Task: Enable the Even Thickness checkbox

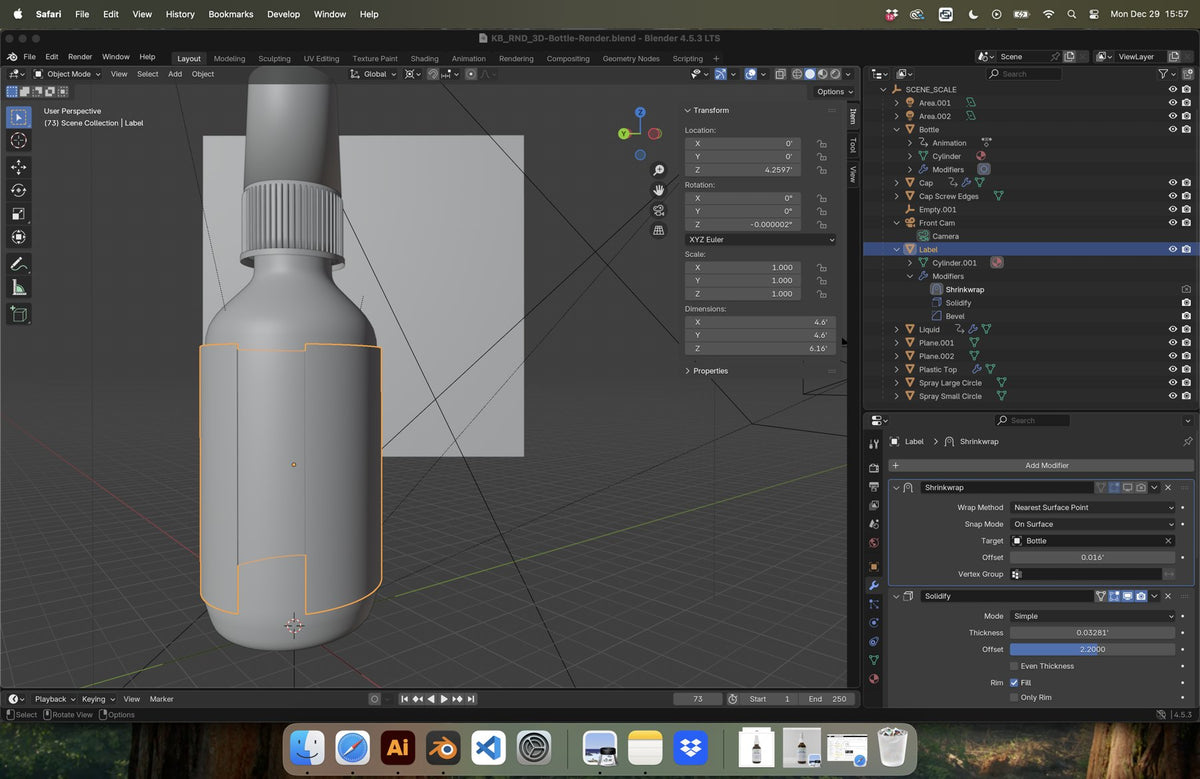Action: [1014, 666]
